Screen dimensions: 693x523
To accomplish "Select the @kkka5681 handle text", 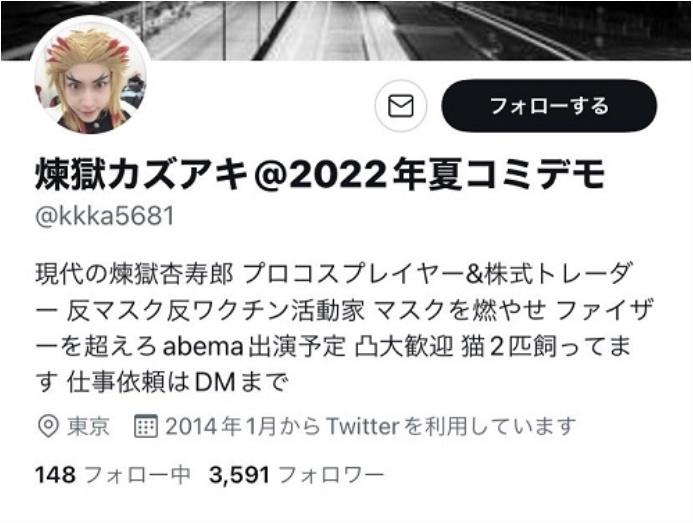I will tap(105, 216).
